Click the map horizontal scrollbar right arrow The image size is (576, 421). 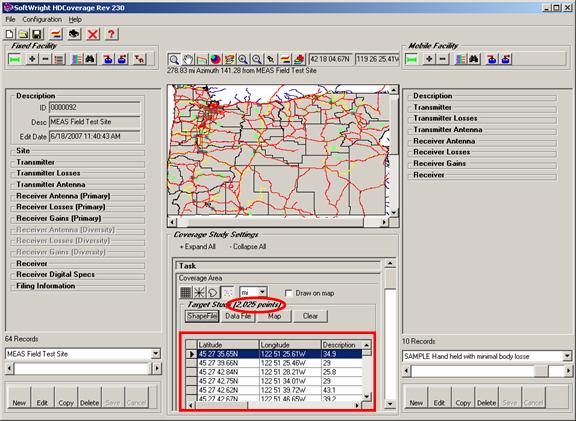(384, 222)
